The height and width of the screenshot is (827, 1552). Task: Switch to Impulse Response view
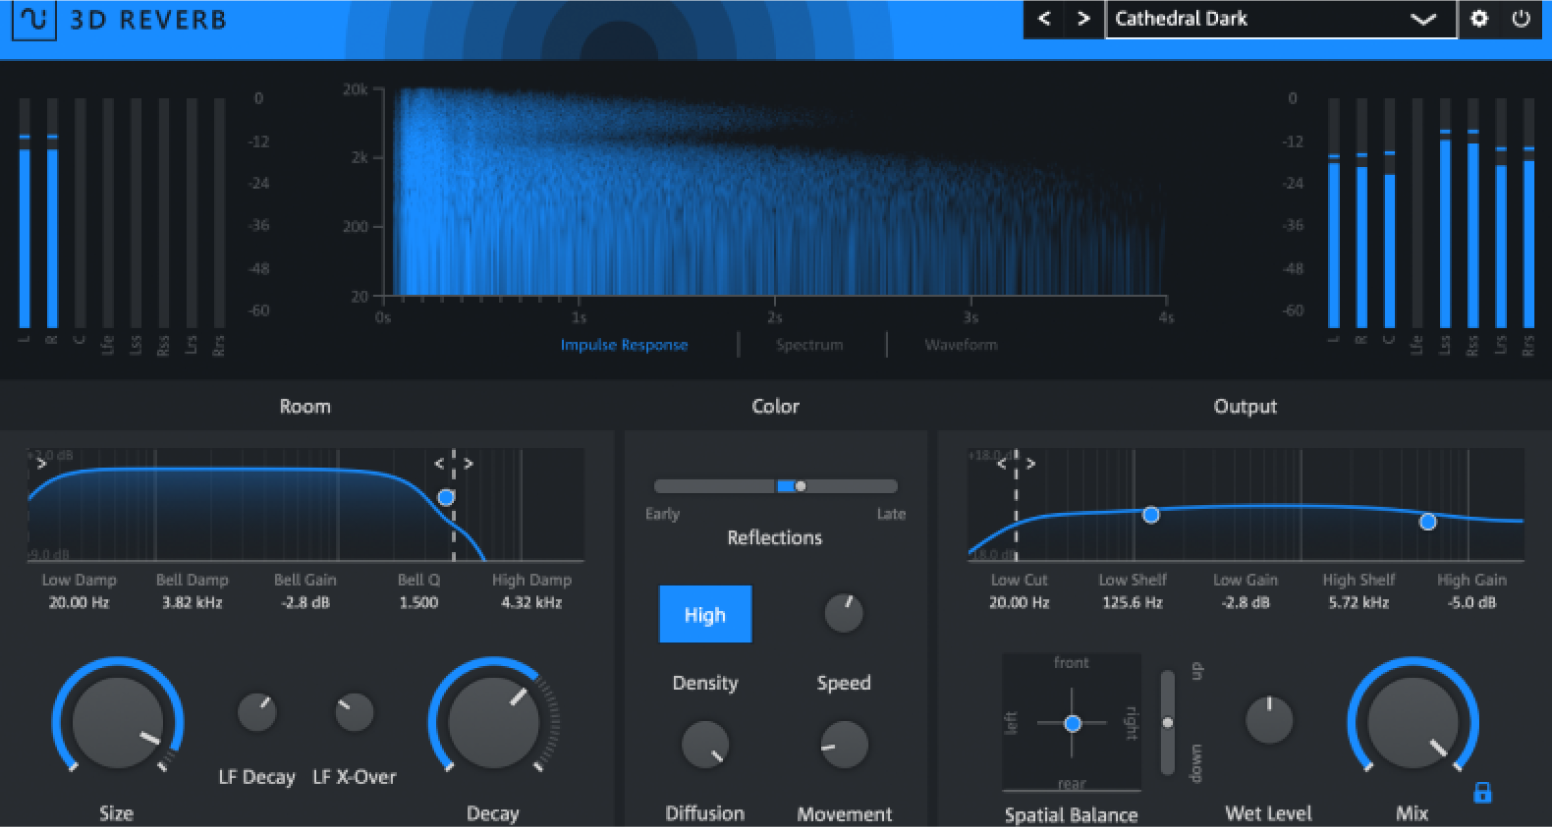(624, 345)
